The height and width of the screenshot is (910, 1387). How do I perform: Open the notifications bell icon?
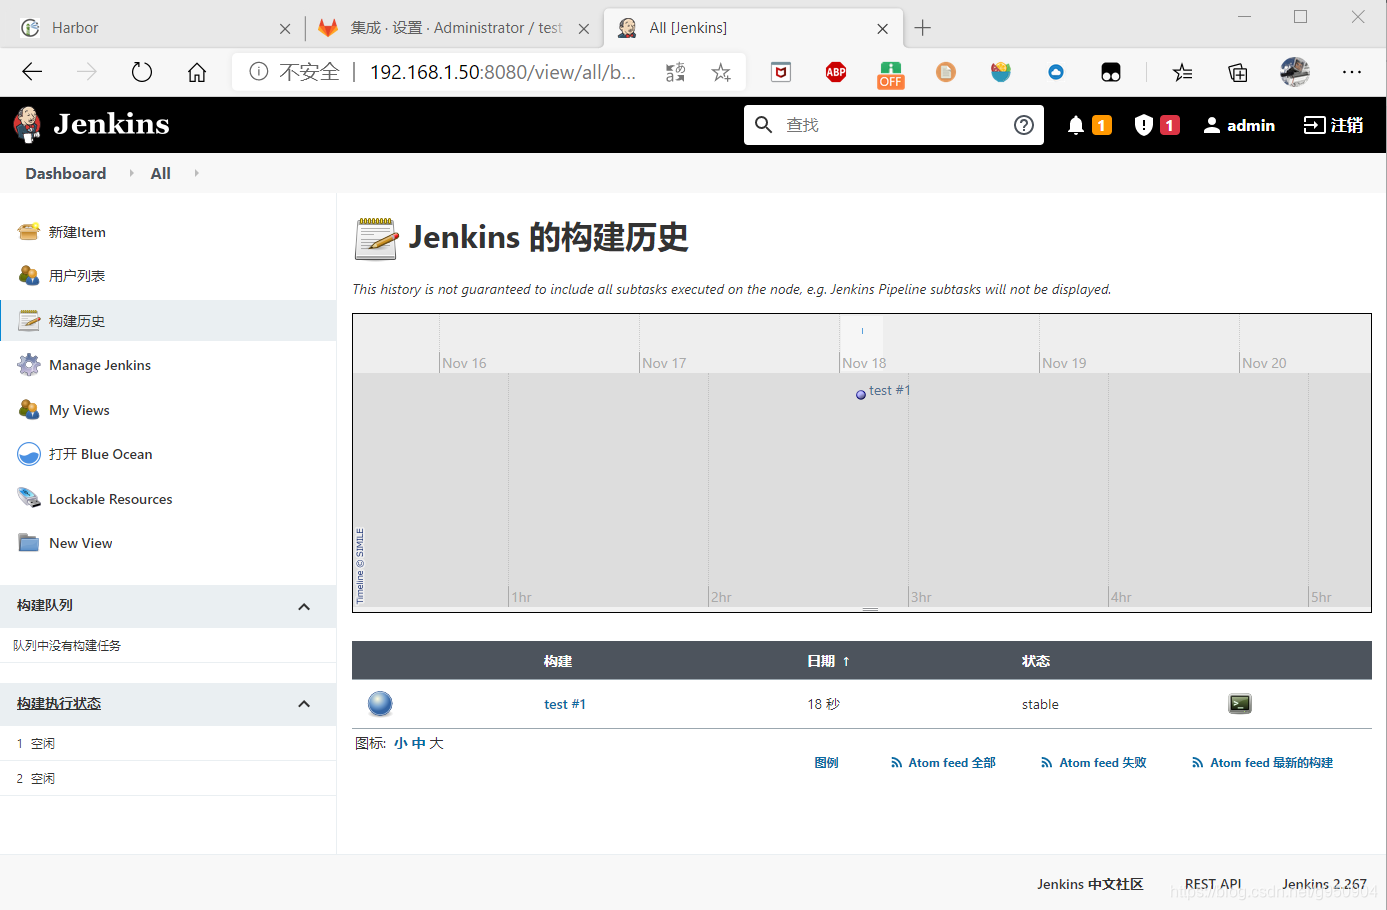pos(1076,125)
